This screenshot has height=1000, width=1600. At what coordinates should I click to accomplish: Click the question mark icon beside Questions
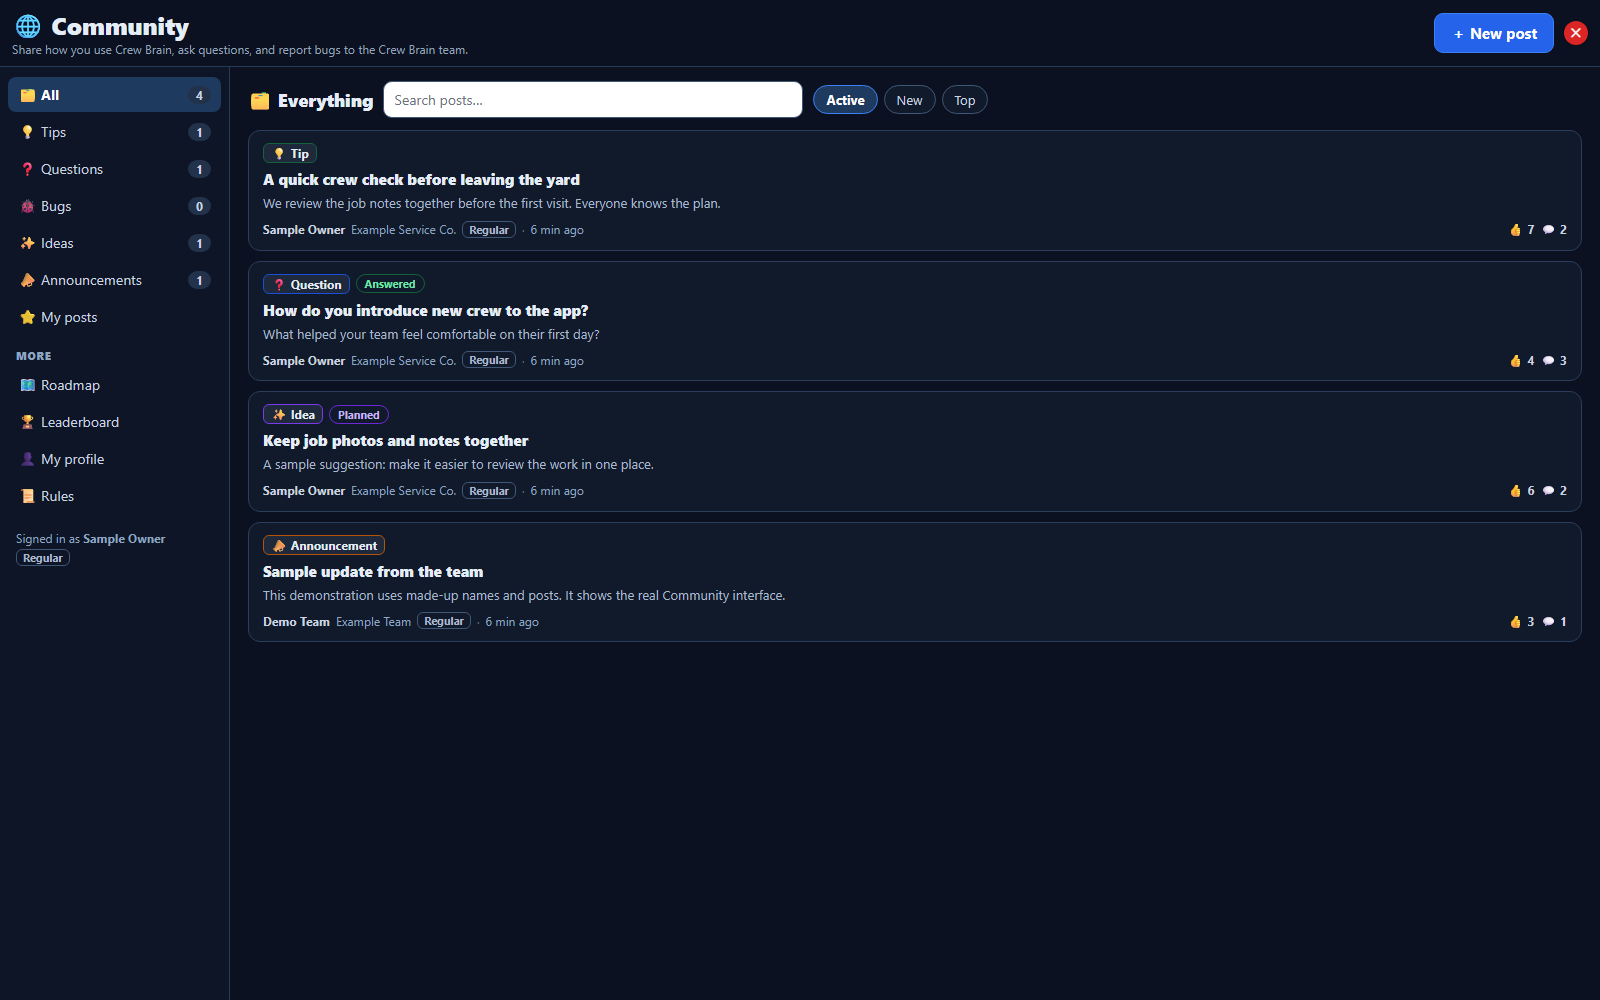[x=28, y=169]
